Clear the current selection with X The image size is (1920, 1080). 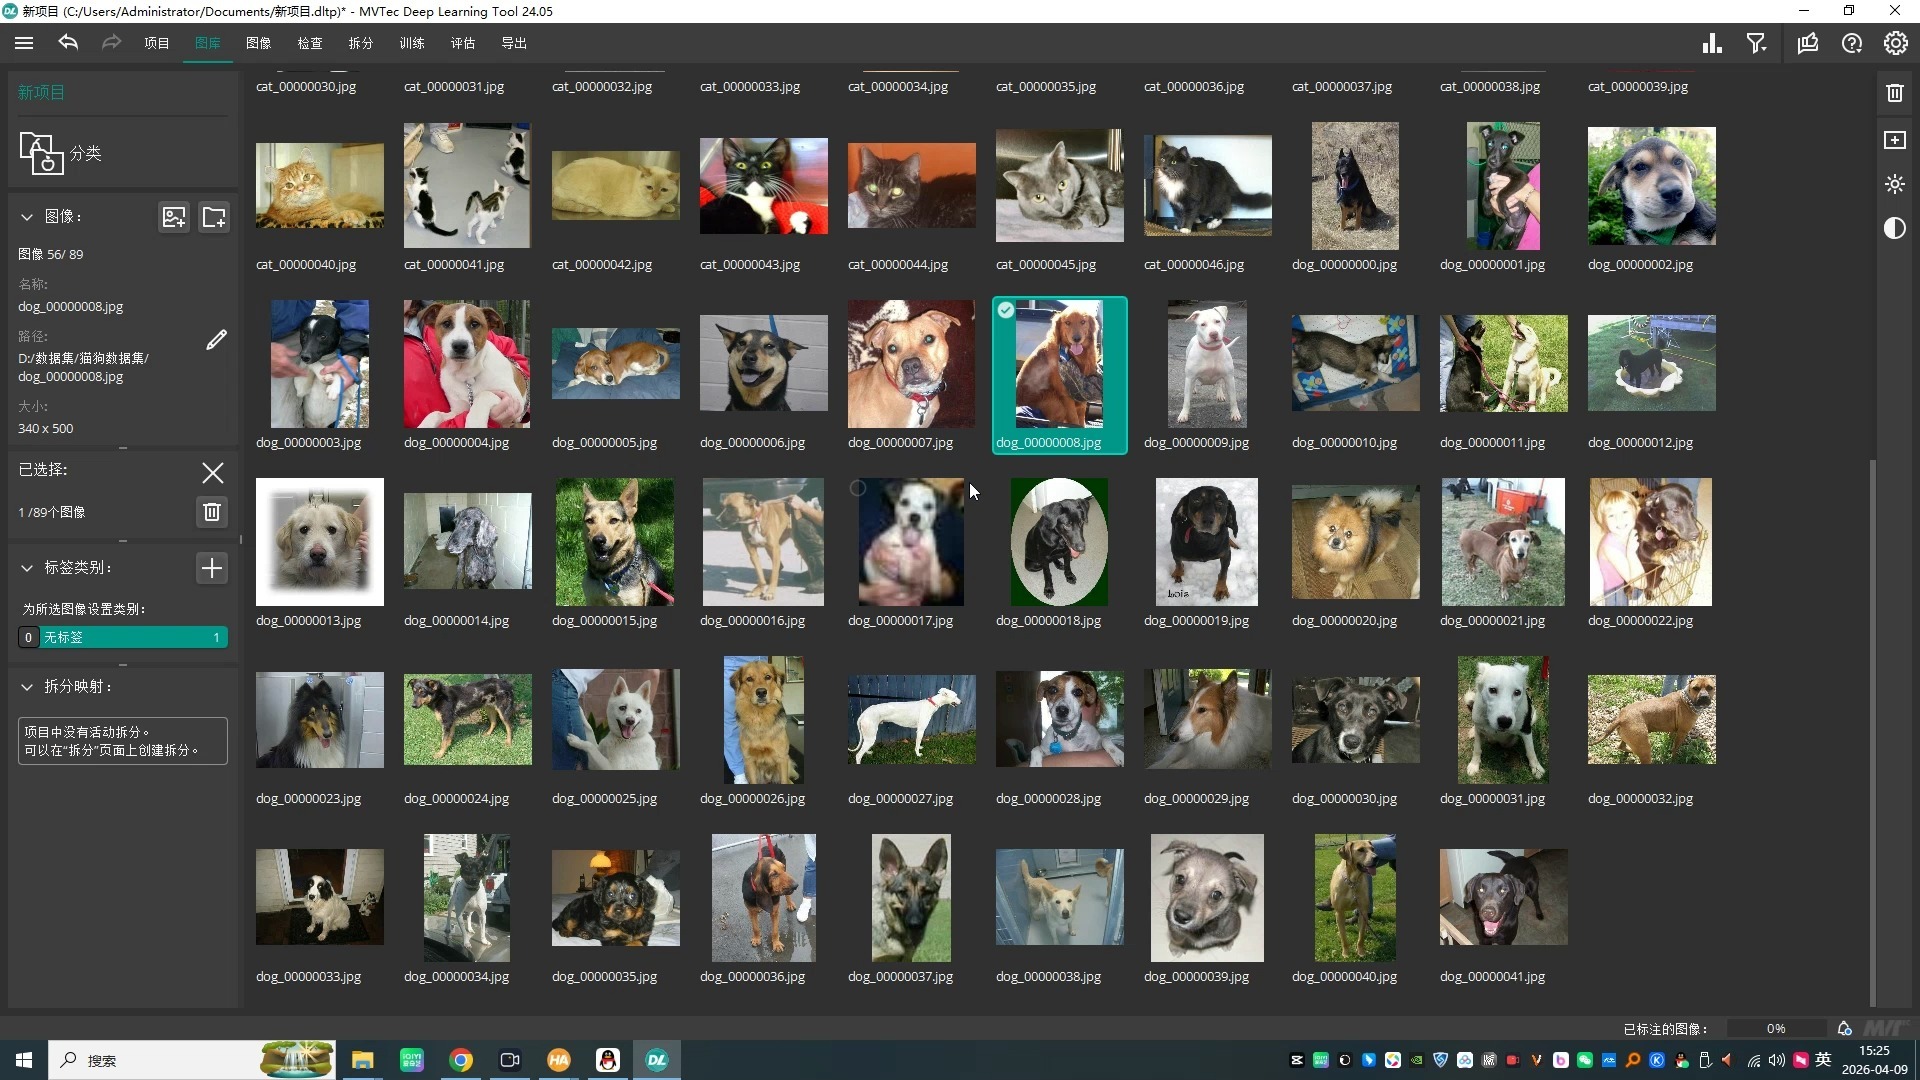click(212, 472)
